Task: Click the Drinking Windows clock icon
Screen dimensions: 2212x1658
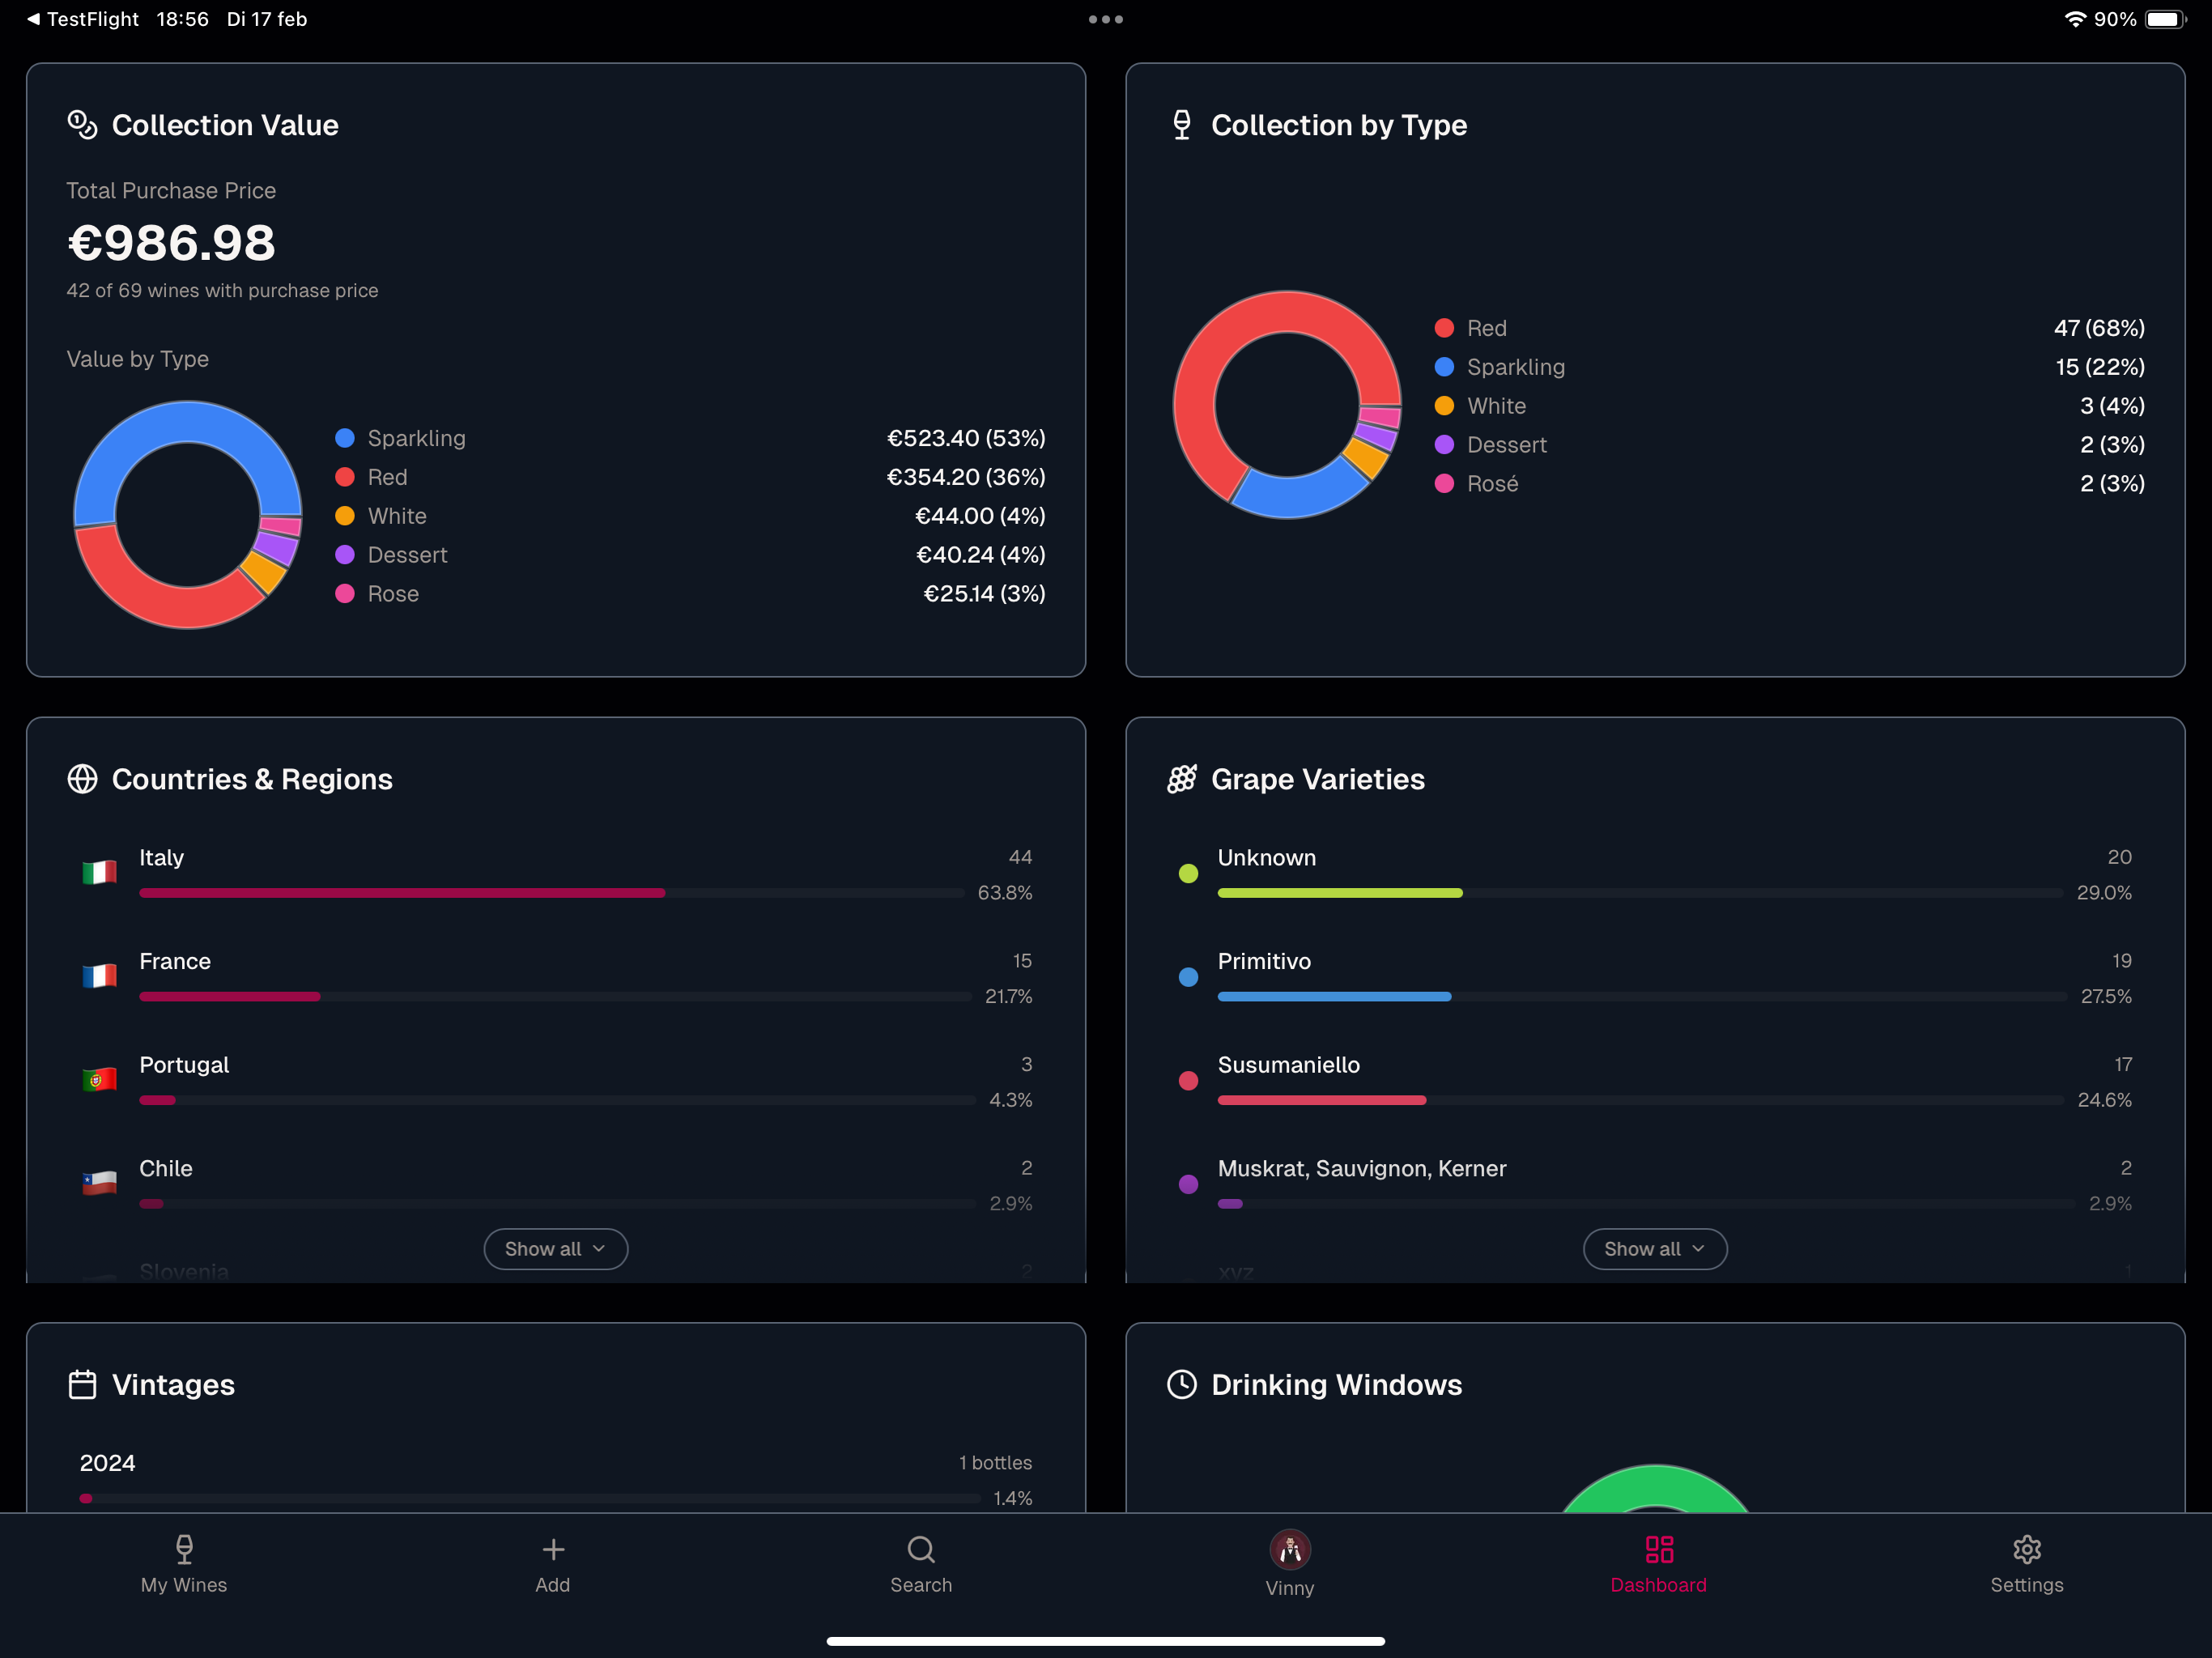Action: click(x=1182, y=1385)
